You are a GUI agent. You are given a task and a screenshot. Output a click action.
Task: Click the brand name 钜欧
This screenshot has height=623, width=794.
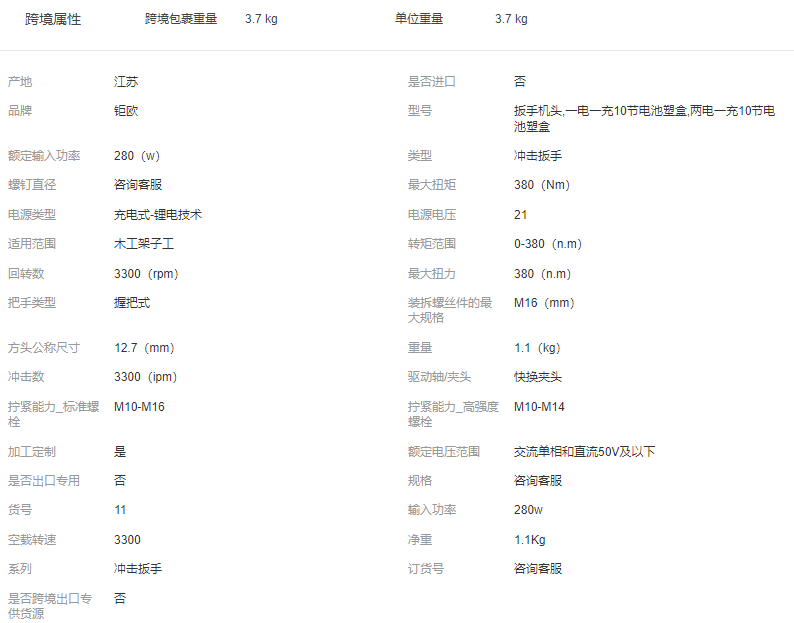pos(126,111)
